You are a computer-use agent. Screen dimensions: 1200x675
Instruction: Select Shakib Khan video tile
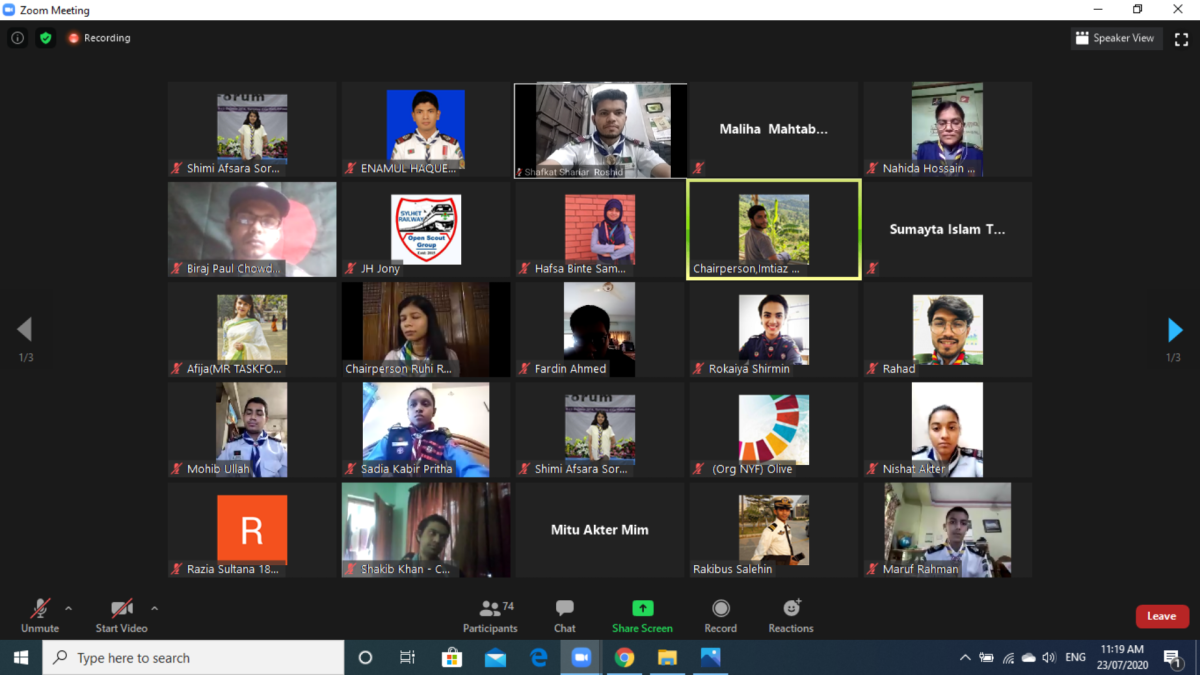point(426,530)
